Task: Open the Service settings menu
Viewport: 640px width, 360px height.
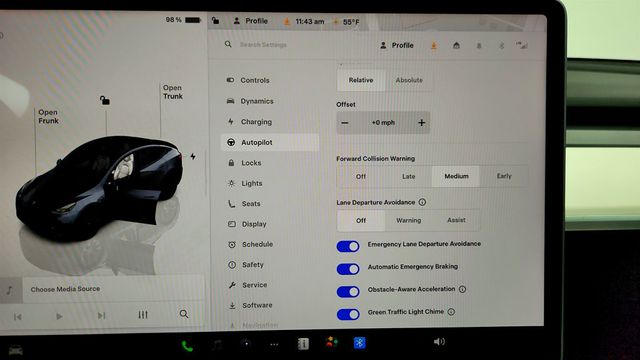Action: pyautogui.click(x=247, y=285)
